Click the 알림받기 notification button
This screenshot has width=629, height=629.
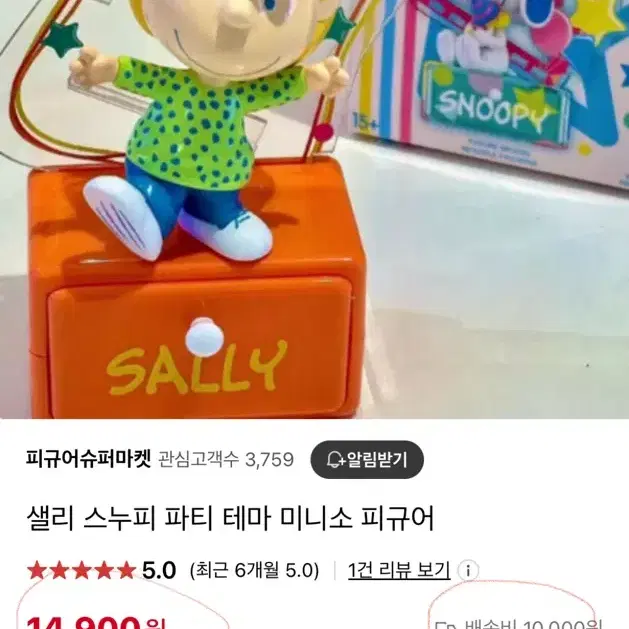pos(367,459)
